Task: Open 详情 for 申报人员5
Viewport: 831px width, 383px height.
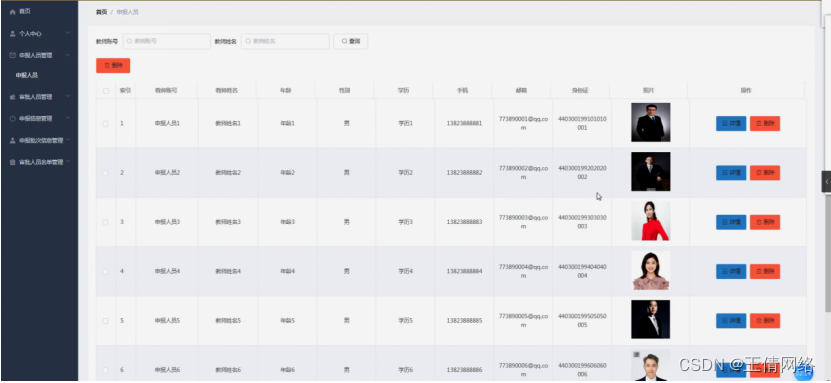Action: point(731,320)
